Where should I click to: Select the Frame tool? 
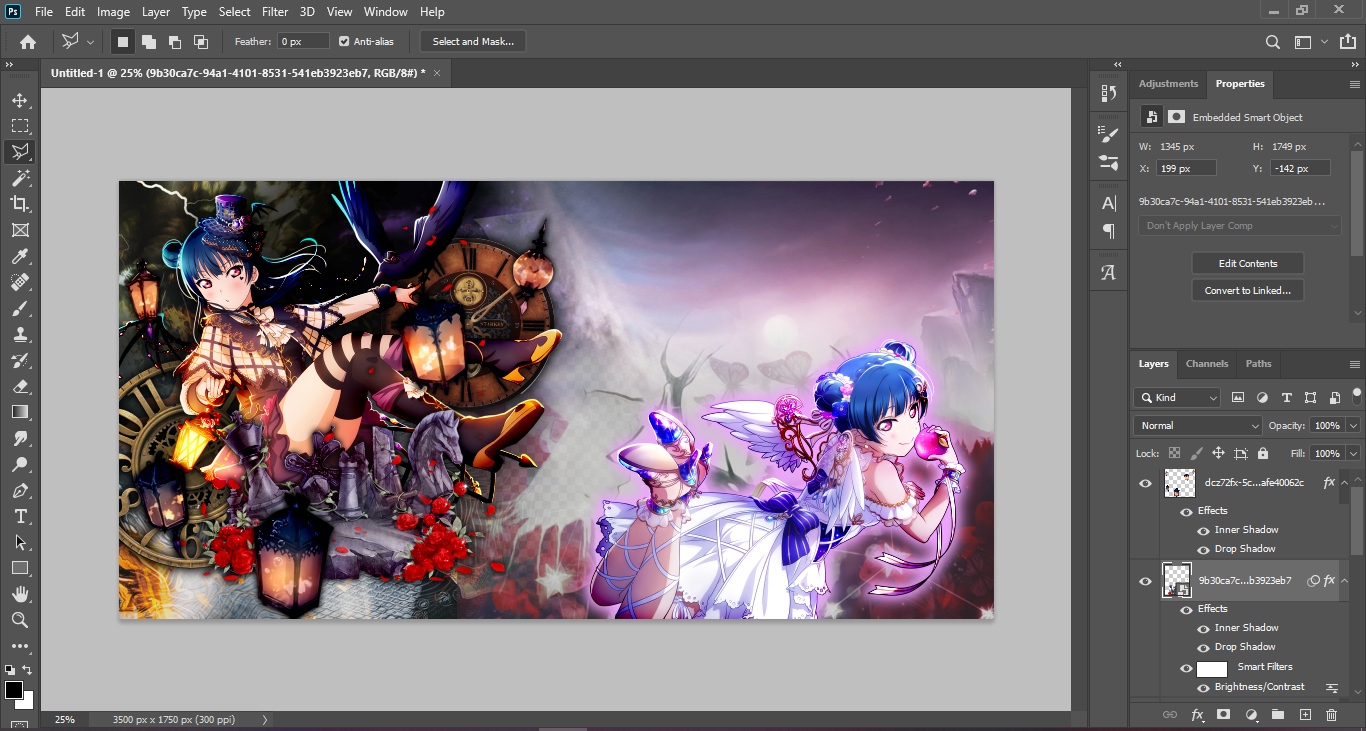pos(19,230)
